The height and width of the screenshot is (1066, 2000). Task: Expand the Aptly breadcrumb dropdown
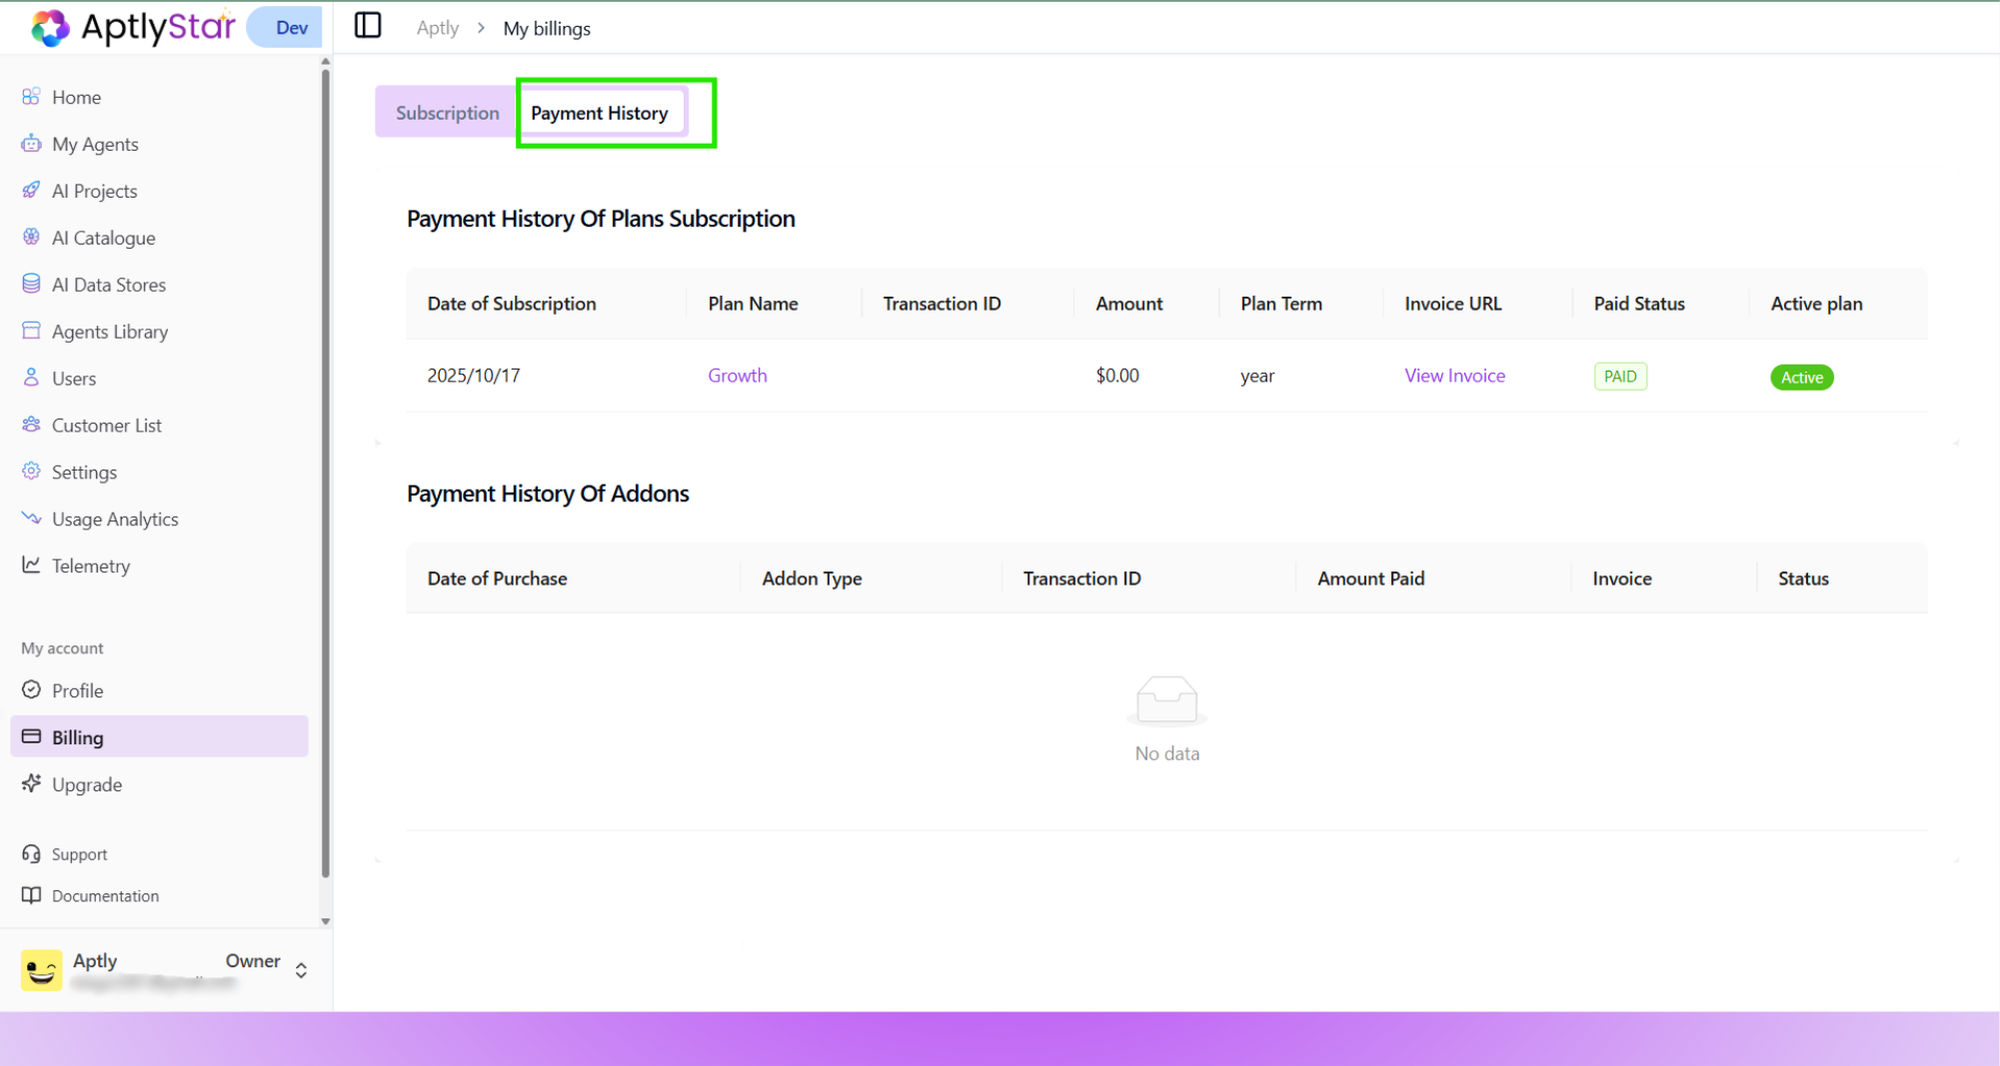click(x=437, y=28)
